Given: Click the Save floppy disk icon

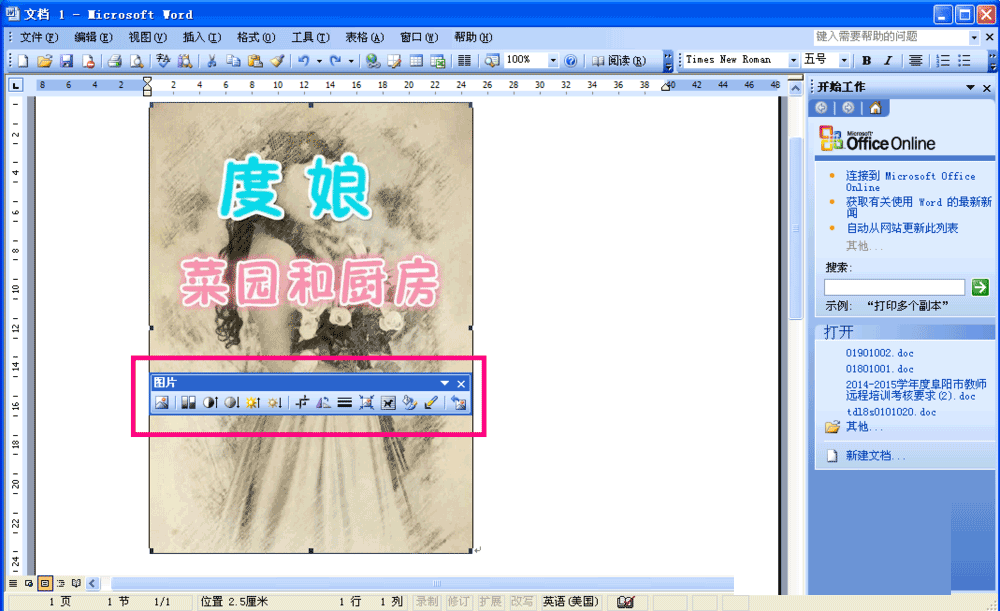Looking at the screenshot, I should (66, 61).
